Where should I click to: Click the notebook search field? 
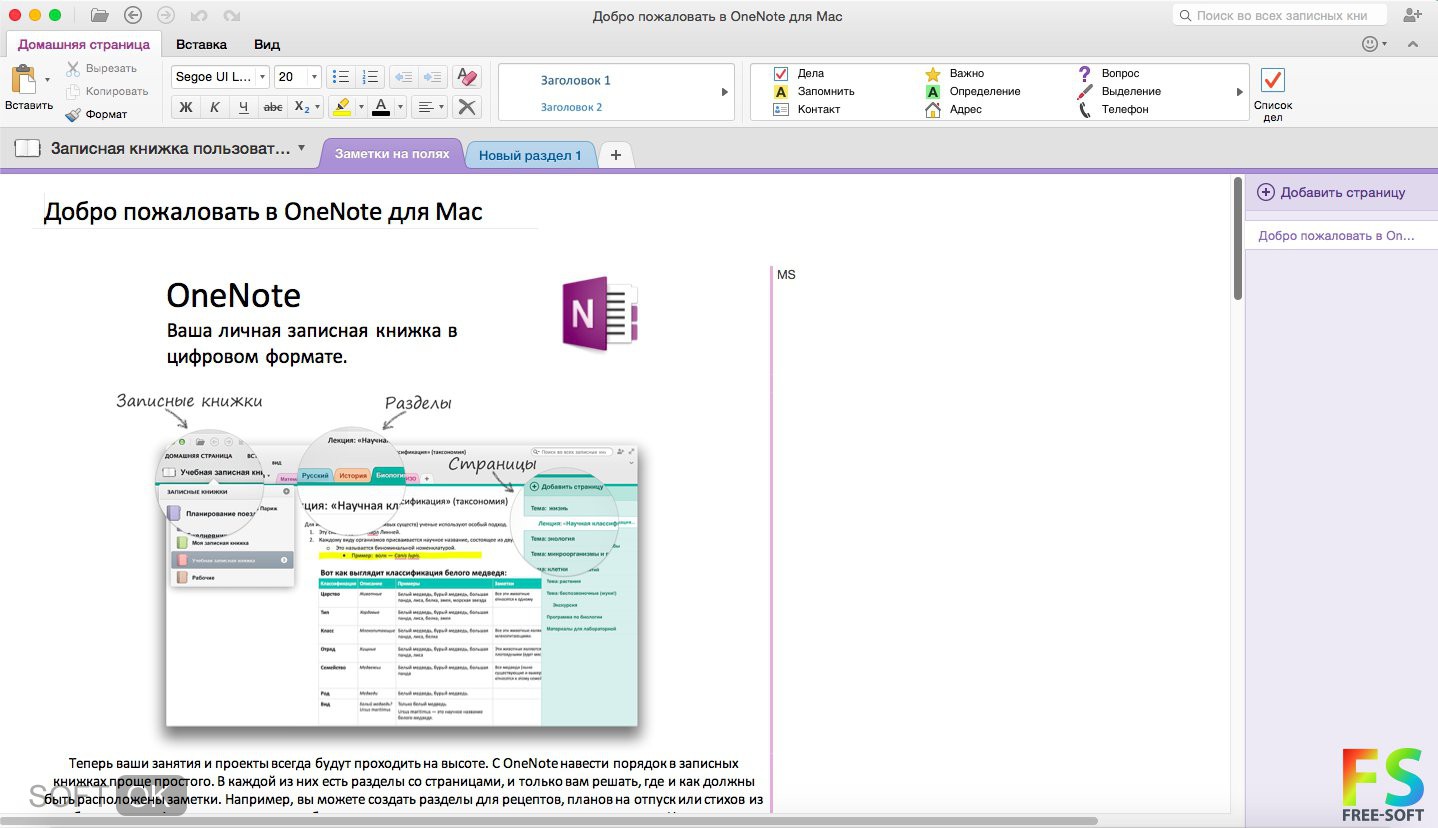pyautogui.click(x=1281, y=15)
